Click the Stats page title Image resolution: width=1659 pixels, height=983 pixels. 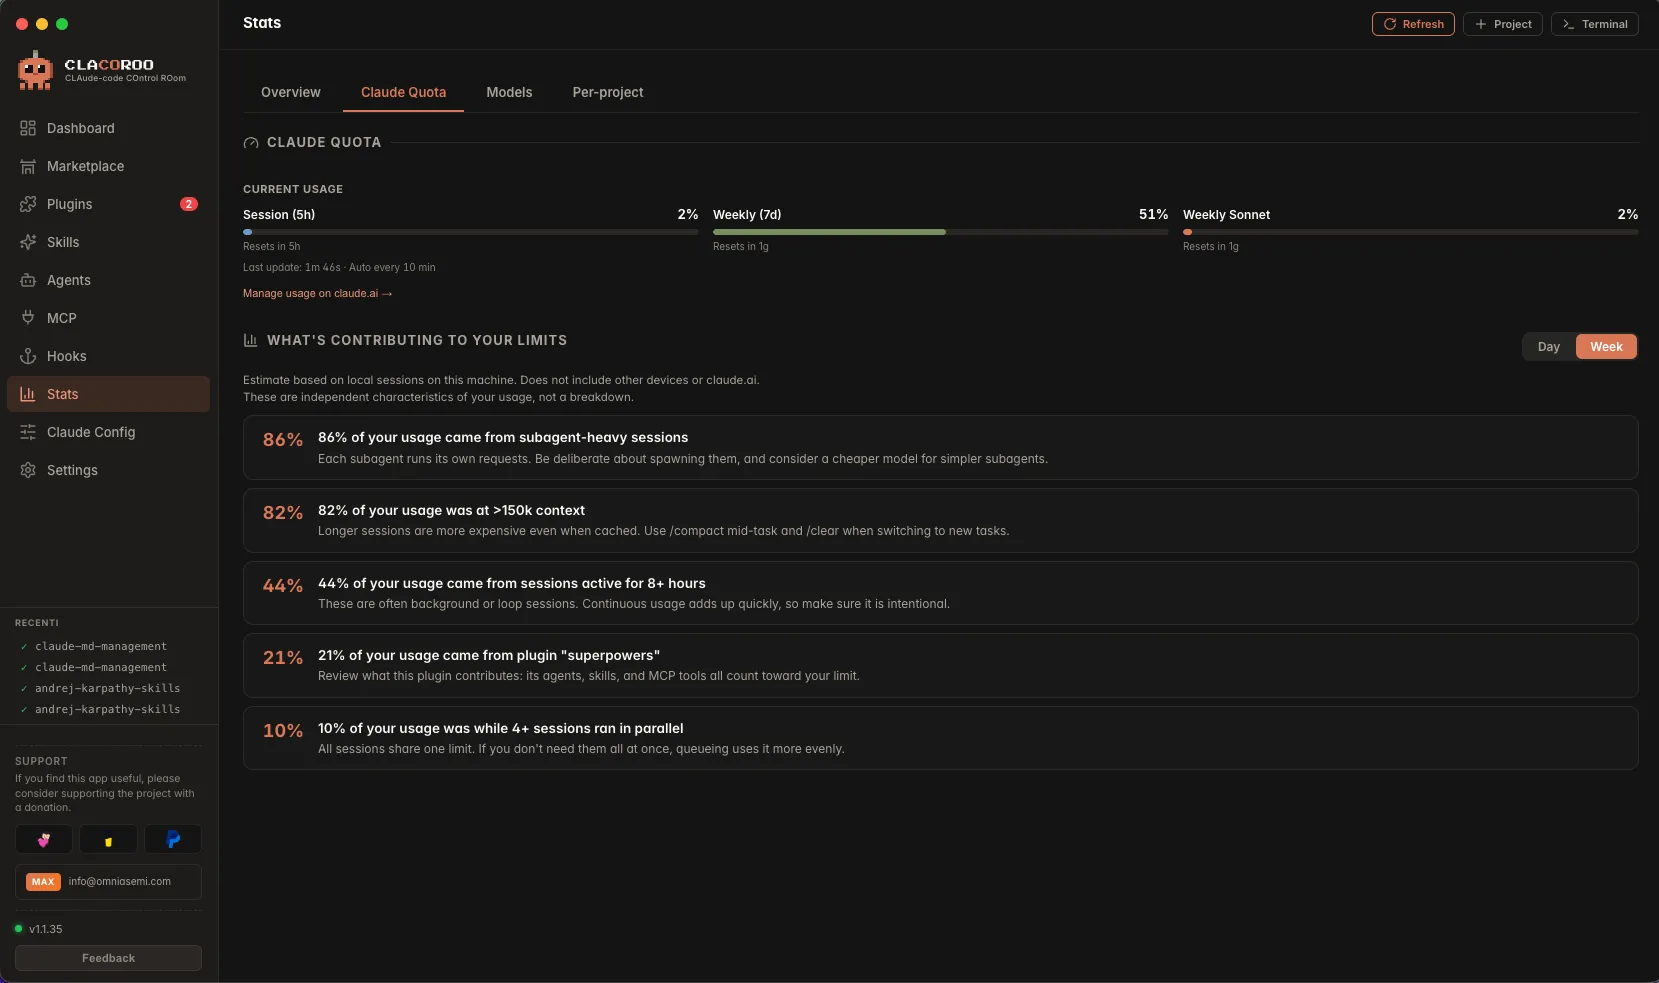(x=262, y=23)
